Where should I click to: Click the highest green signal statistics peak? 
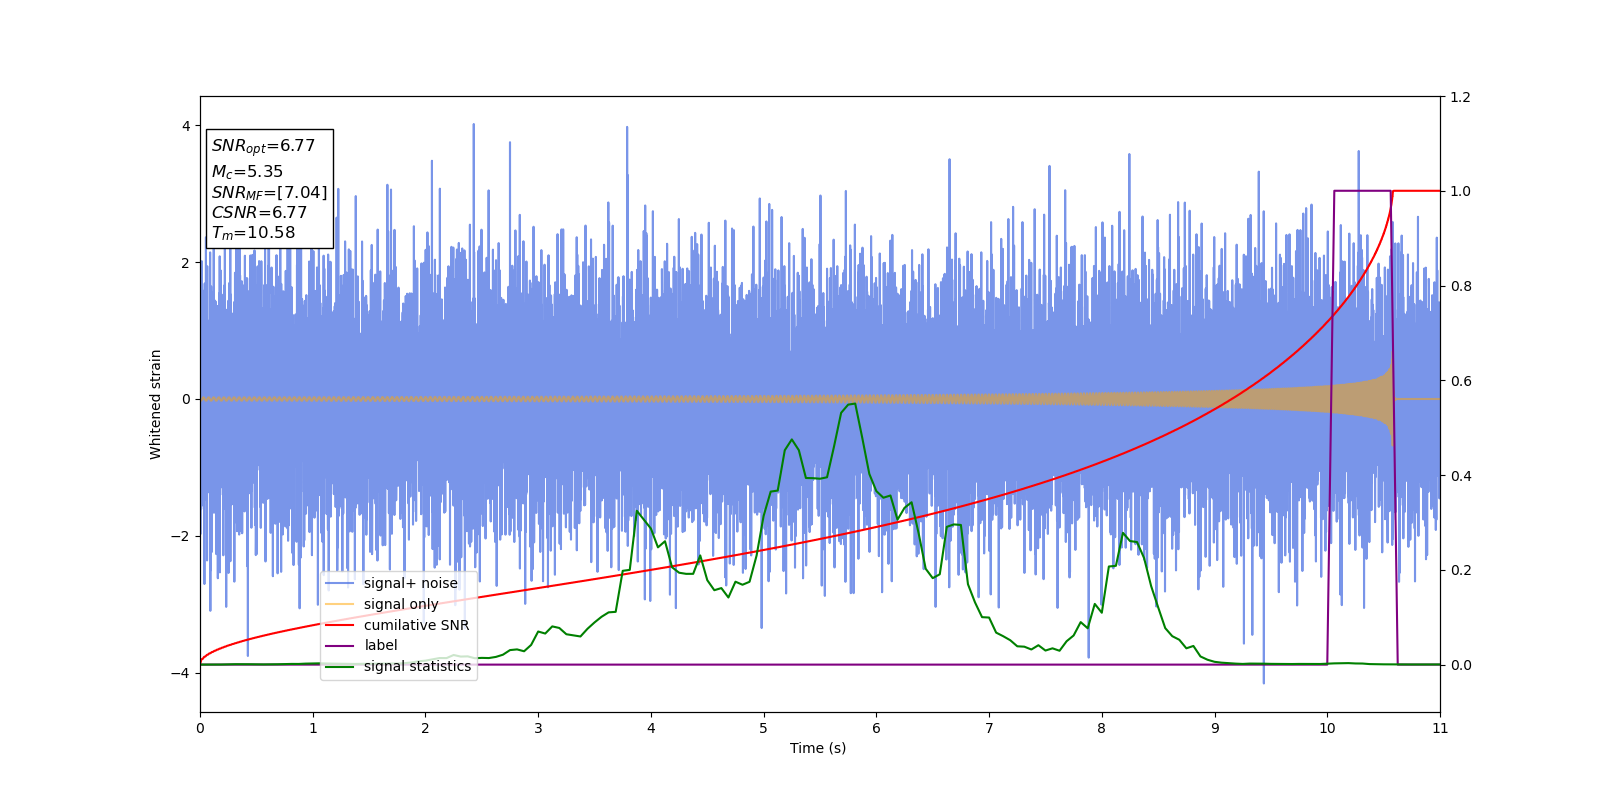[852, 404]
